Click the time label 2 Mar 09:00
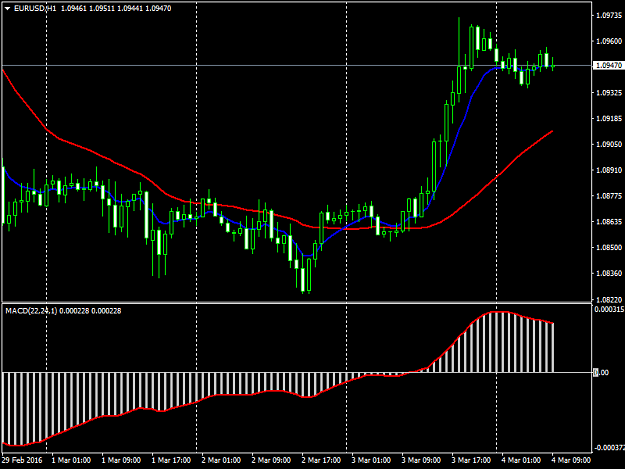The height and width of the screenshot is (469, 625). tap(271, 460)
